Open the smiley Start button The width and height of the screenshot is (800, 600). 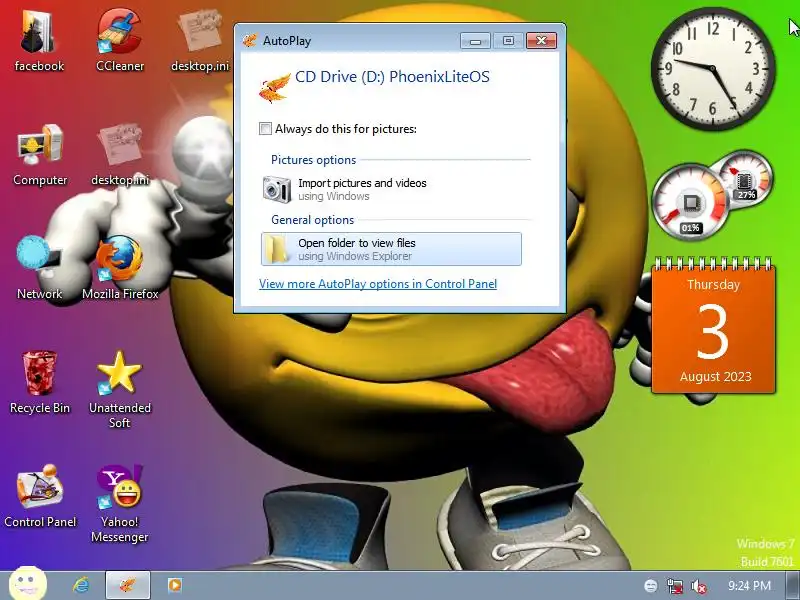coord(28,584)
